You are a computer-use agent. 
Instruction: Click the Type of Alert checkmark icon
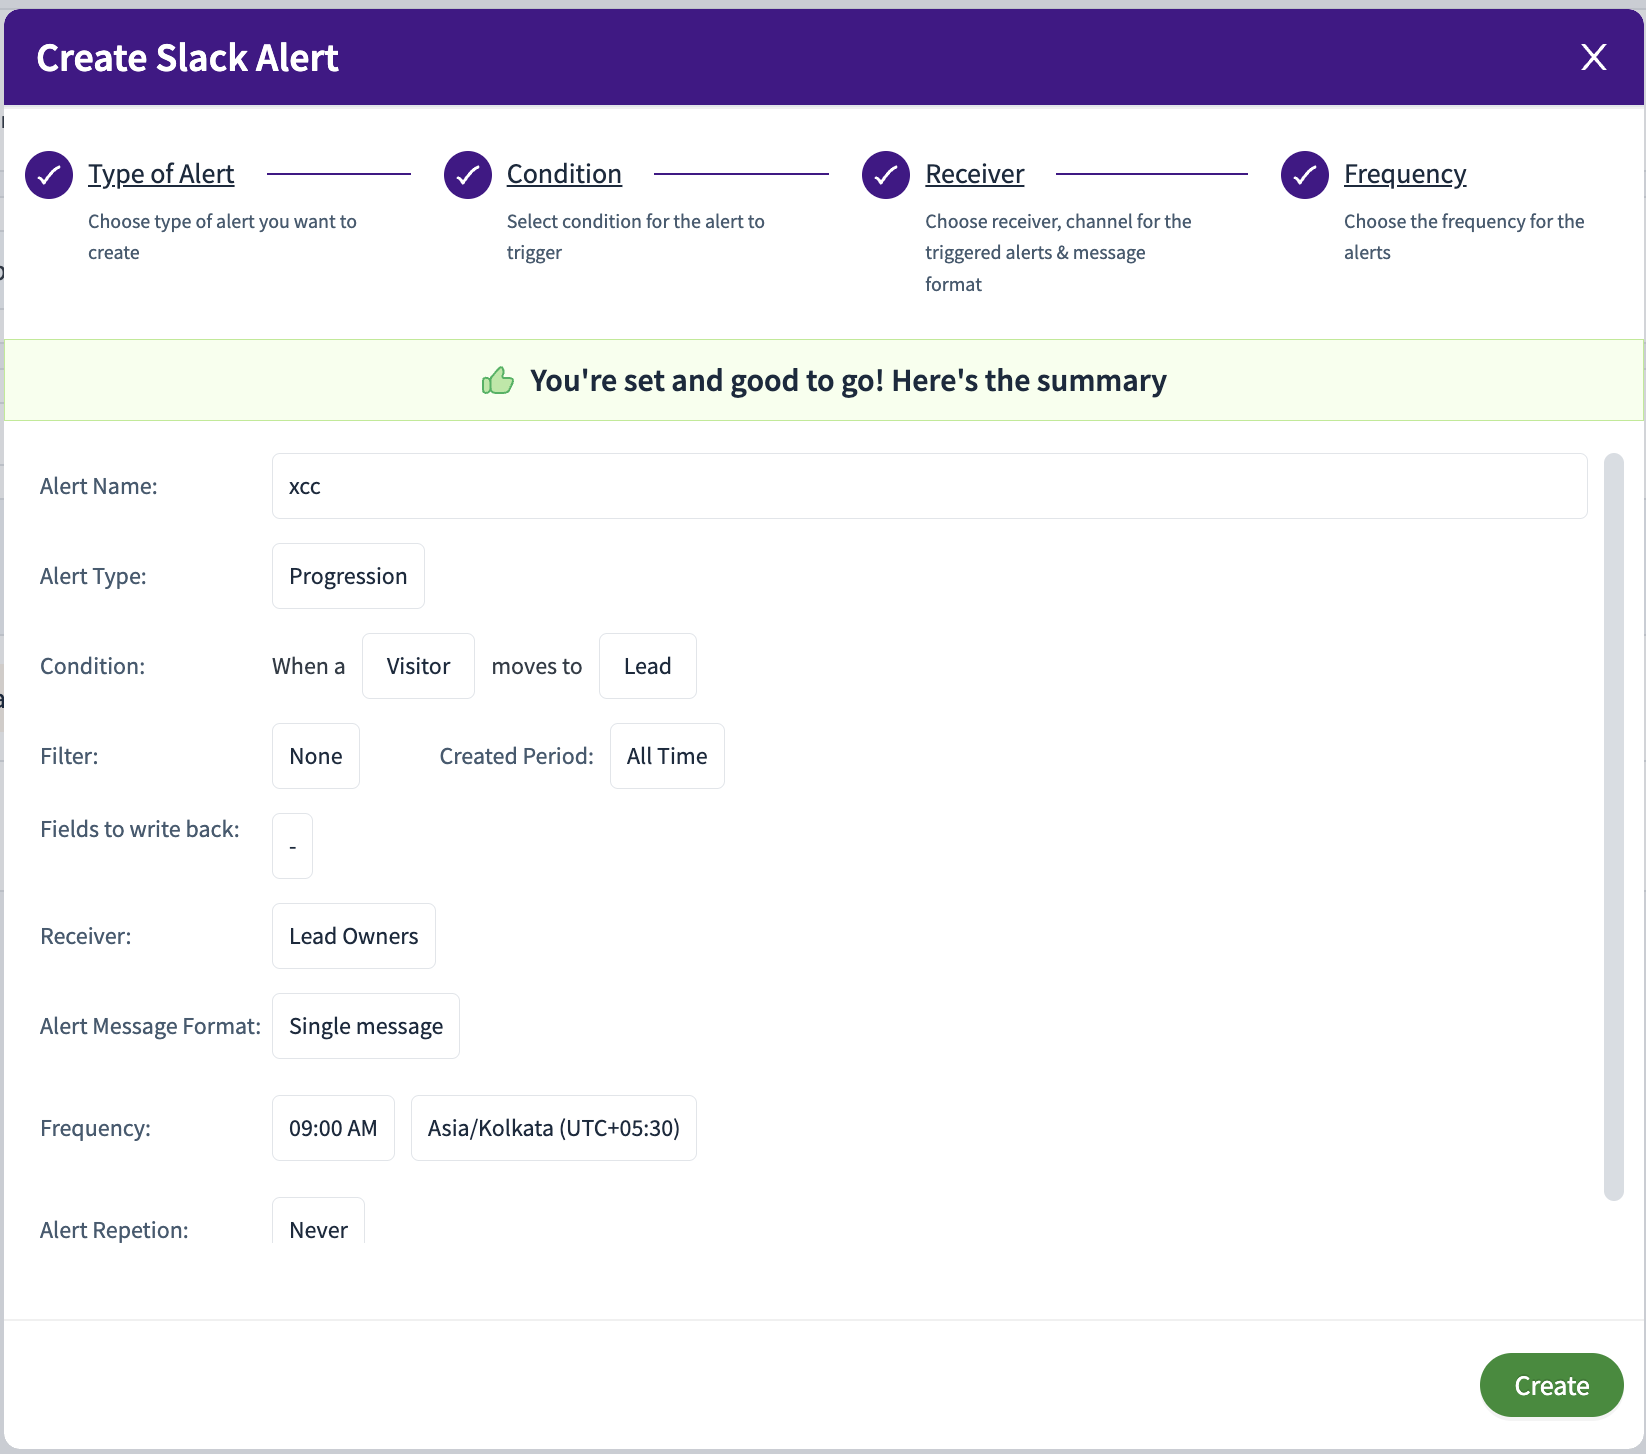tap(49, 175)
